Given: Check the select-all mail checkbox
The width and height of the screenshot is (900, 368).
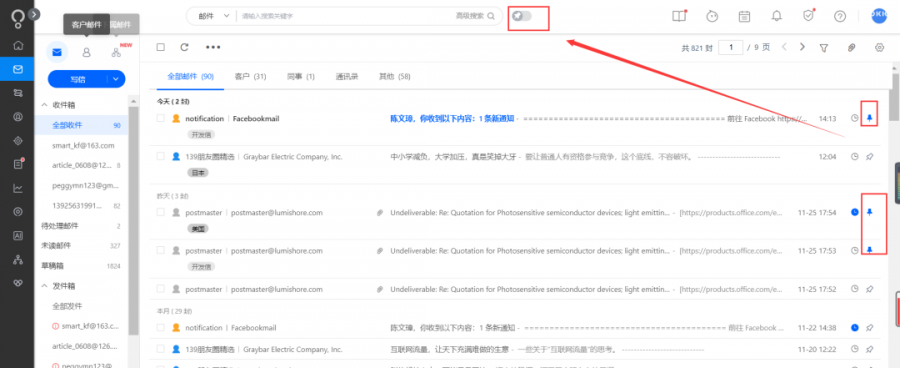Looking at the screenshot, I should click(x=161, y=48).
